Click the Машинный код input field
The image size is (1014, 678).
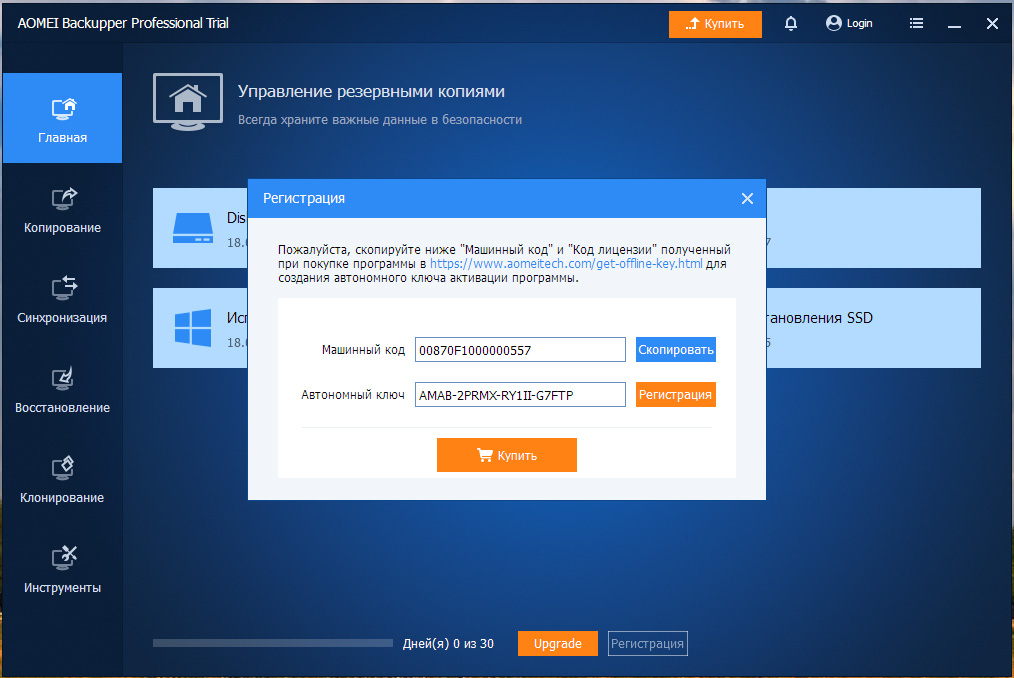(520, 350)
